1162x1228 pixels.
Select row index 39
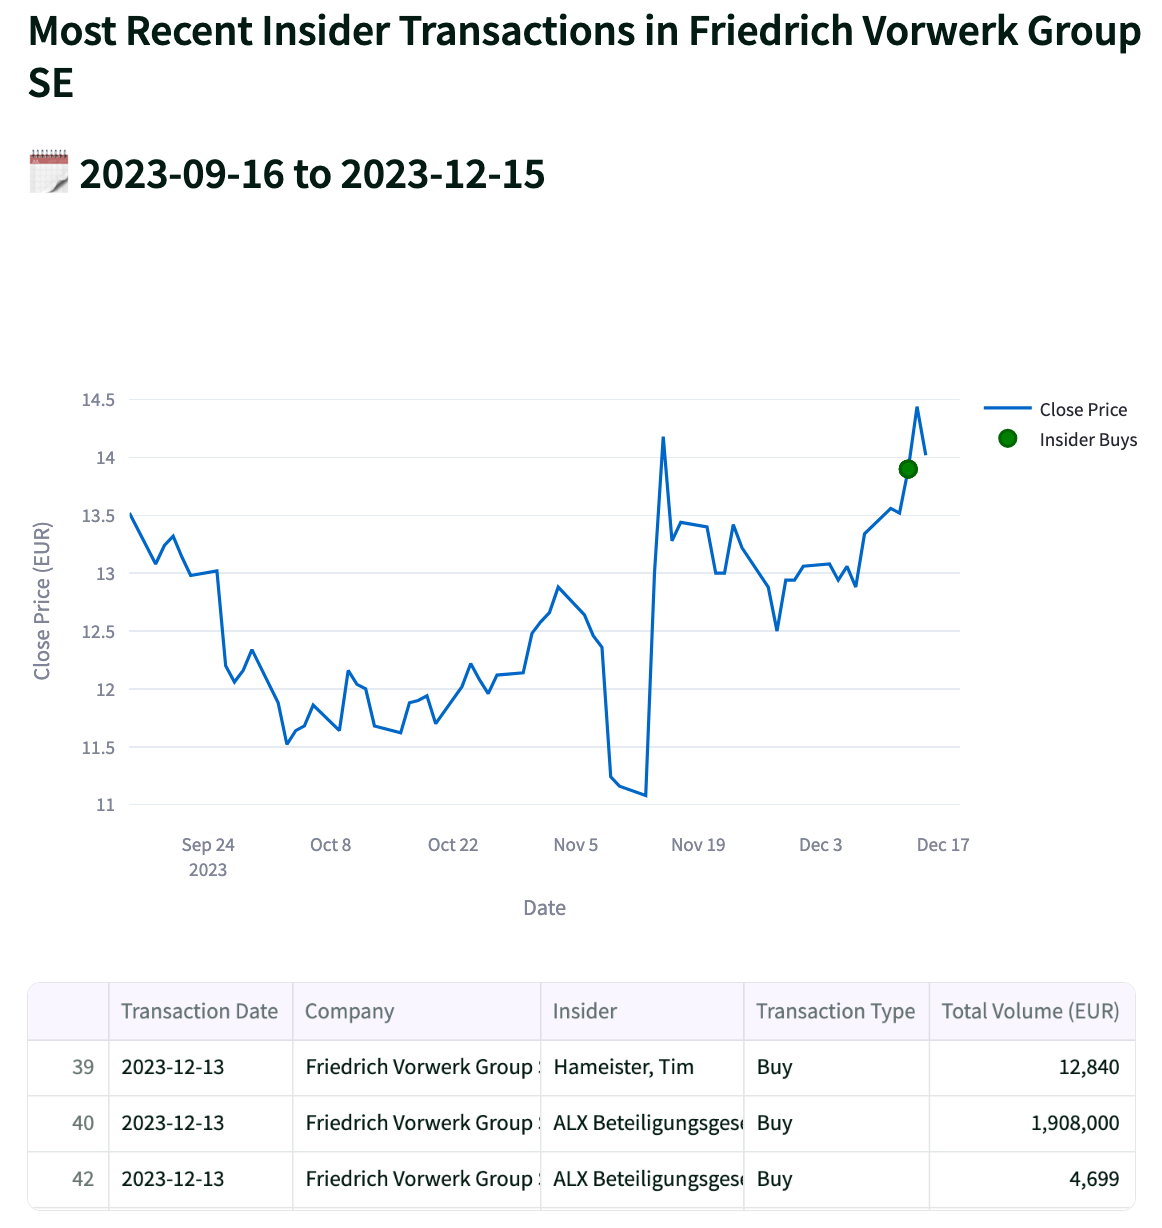tap(68, 1067)
